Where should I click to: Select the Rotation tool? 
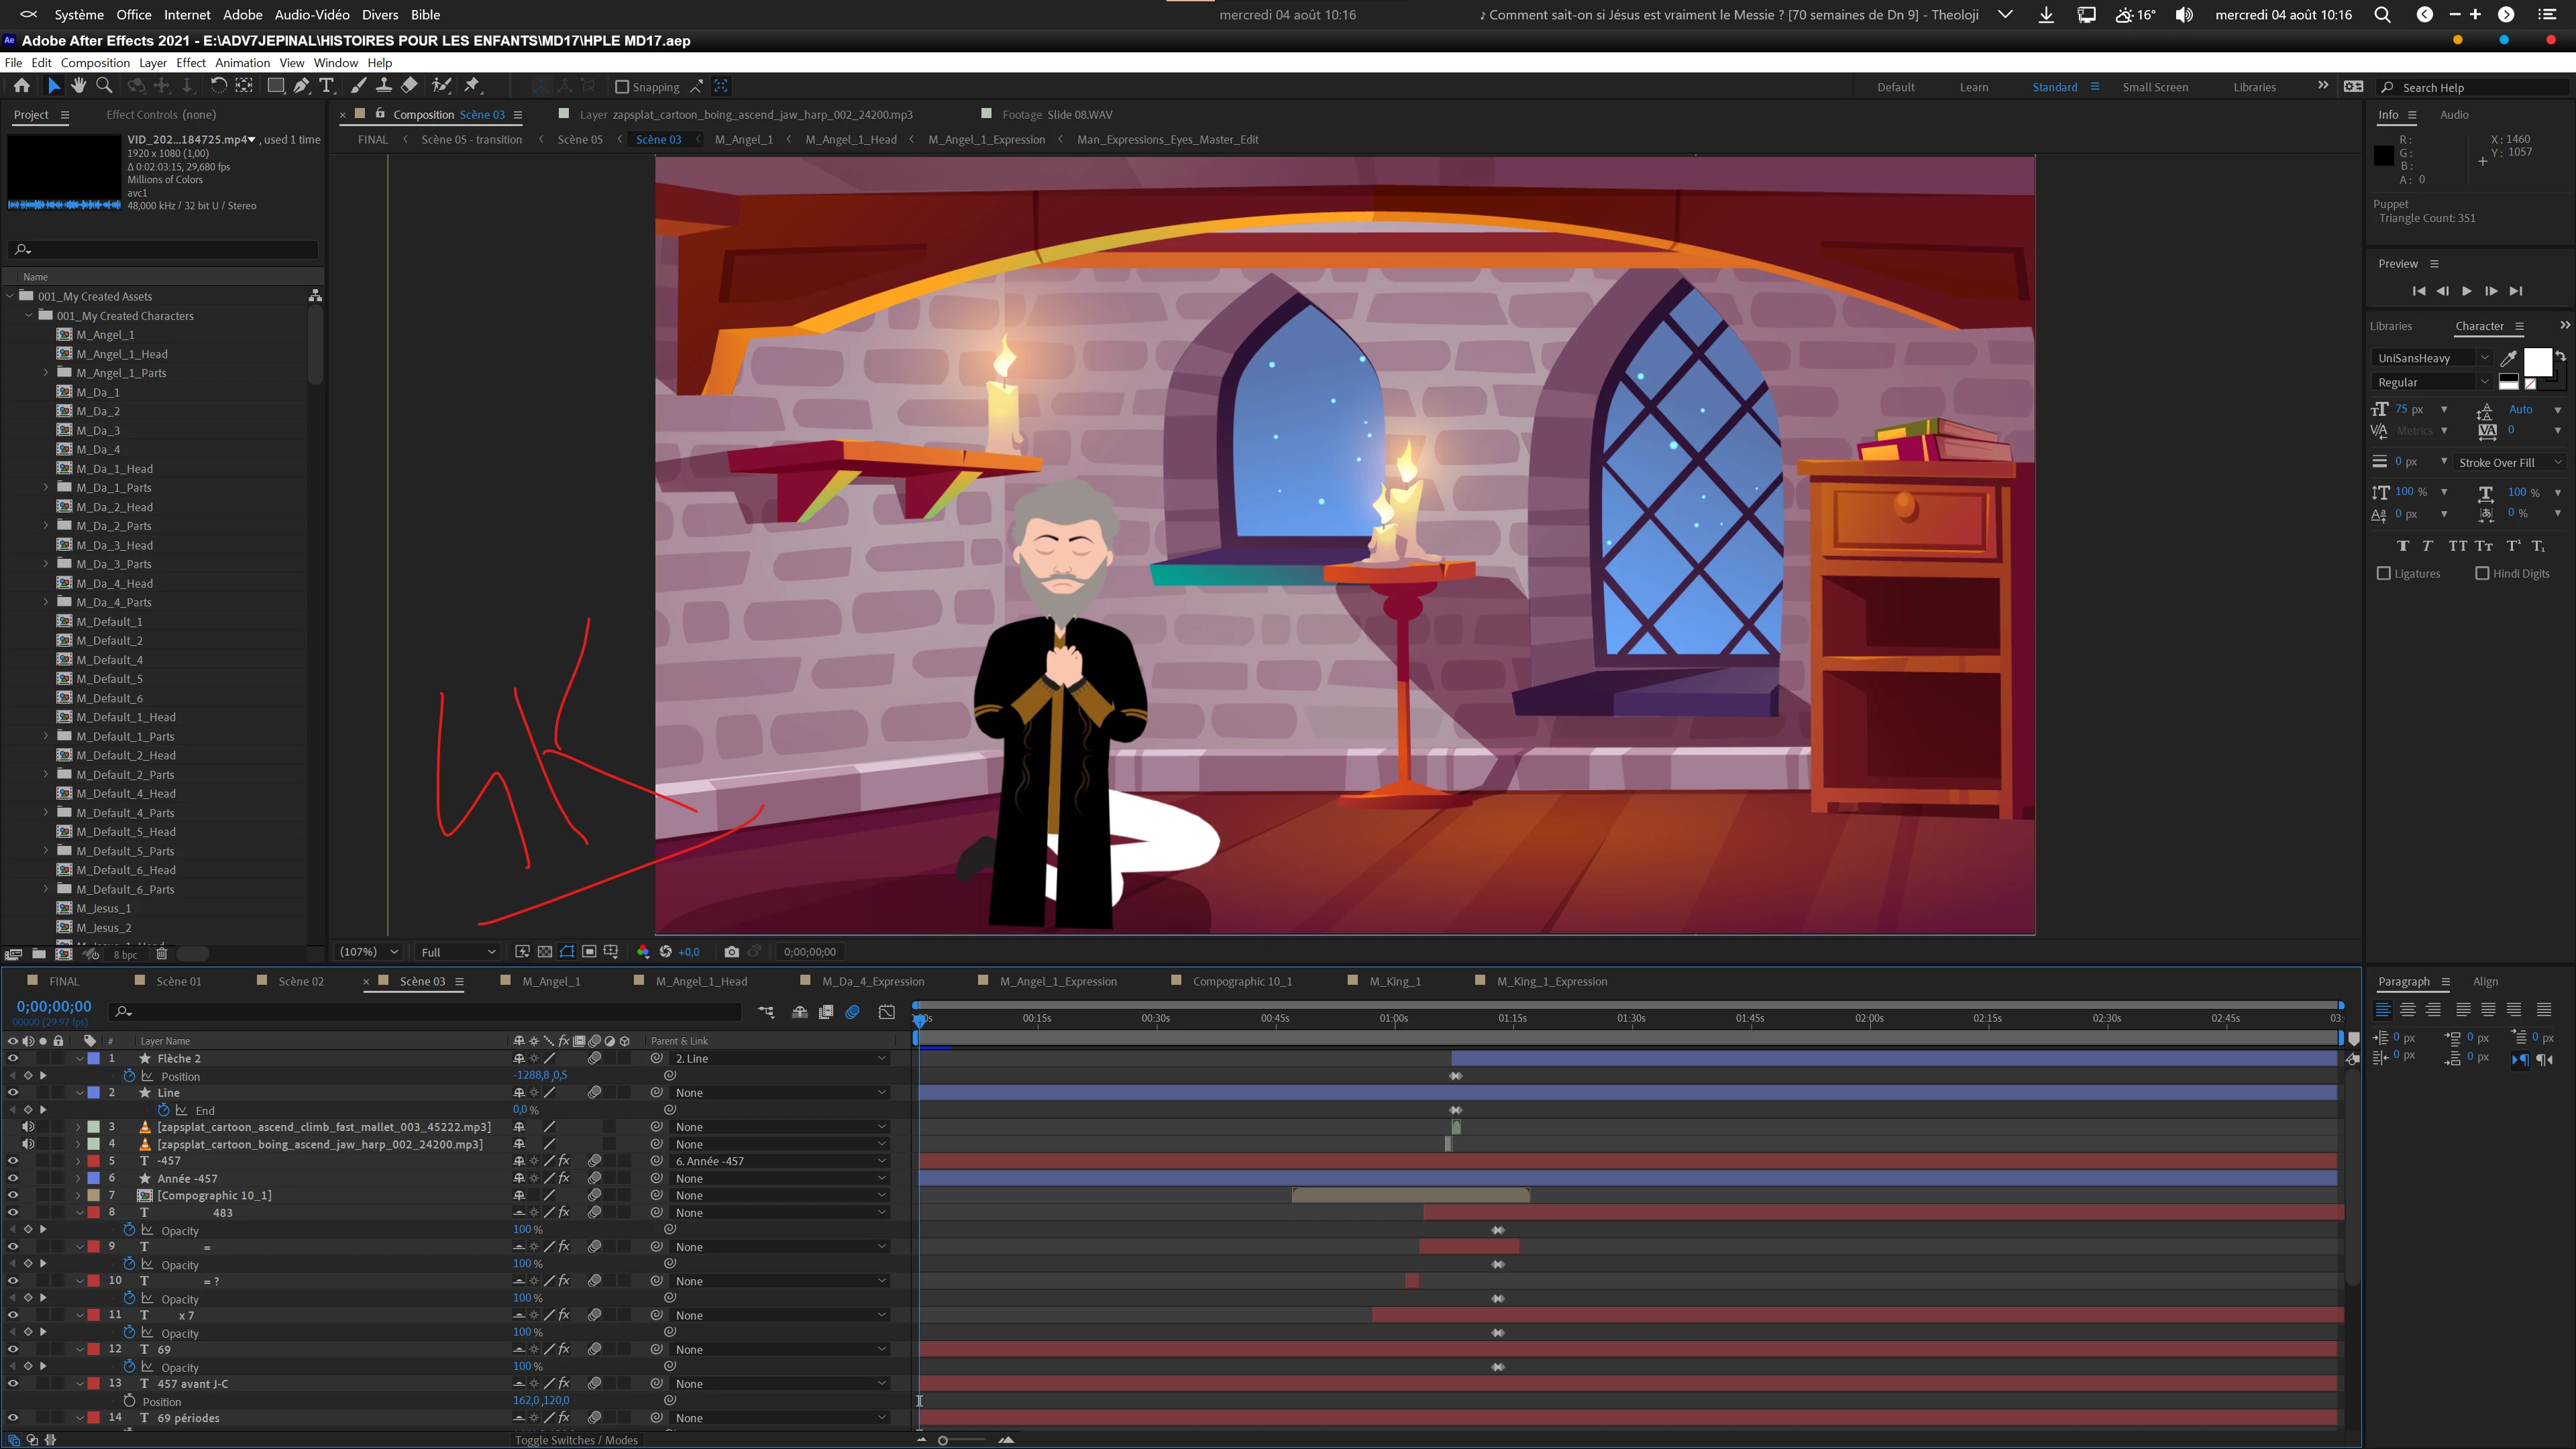[217, 86]
